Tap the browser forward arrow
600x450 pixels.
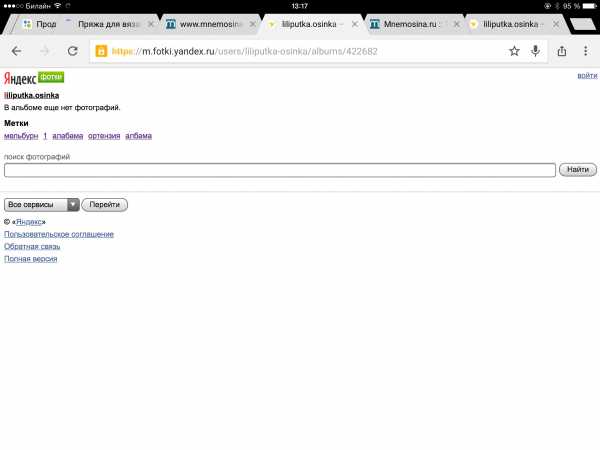[x=44, y=51]
